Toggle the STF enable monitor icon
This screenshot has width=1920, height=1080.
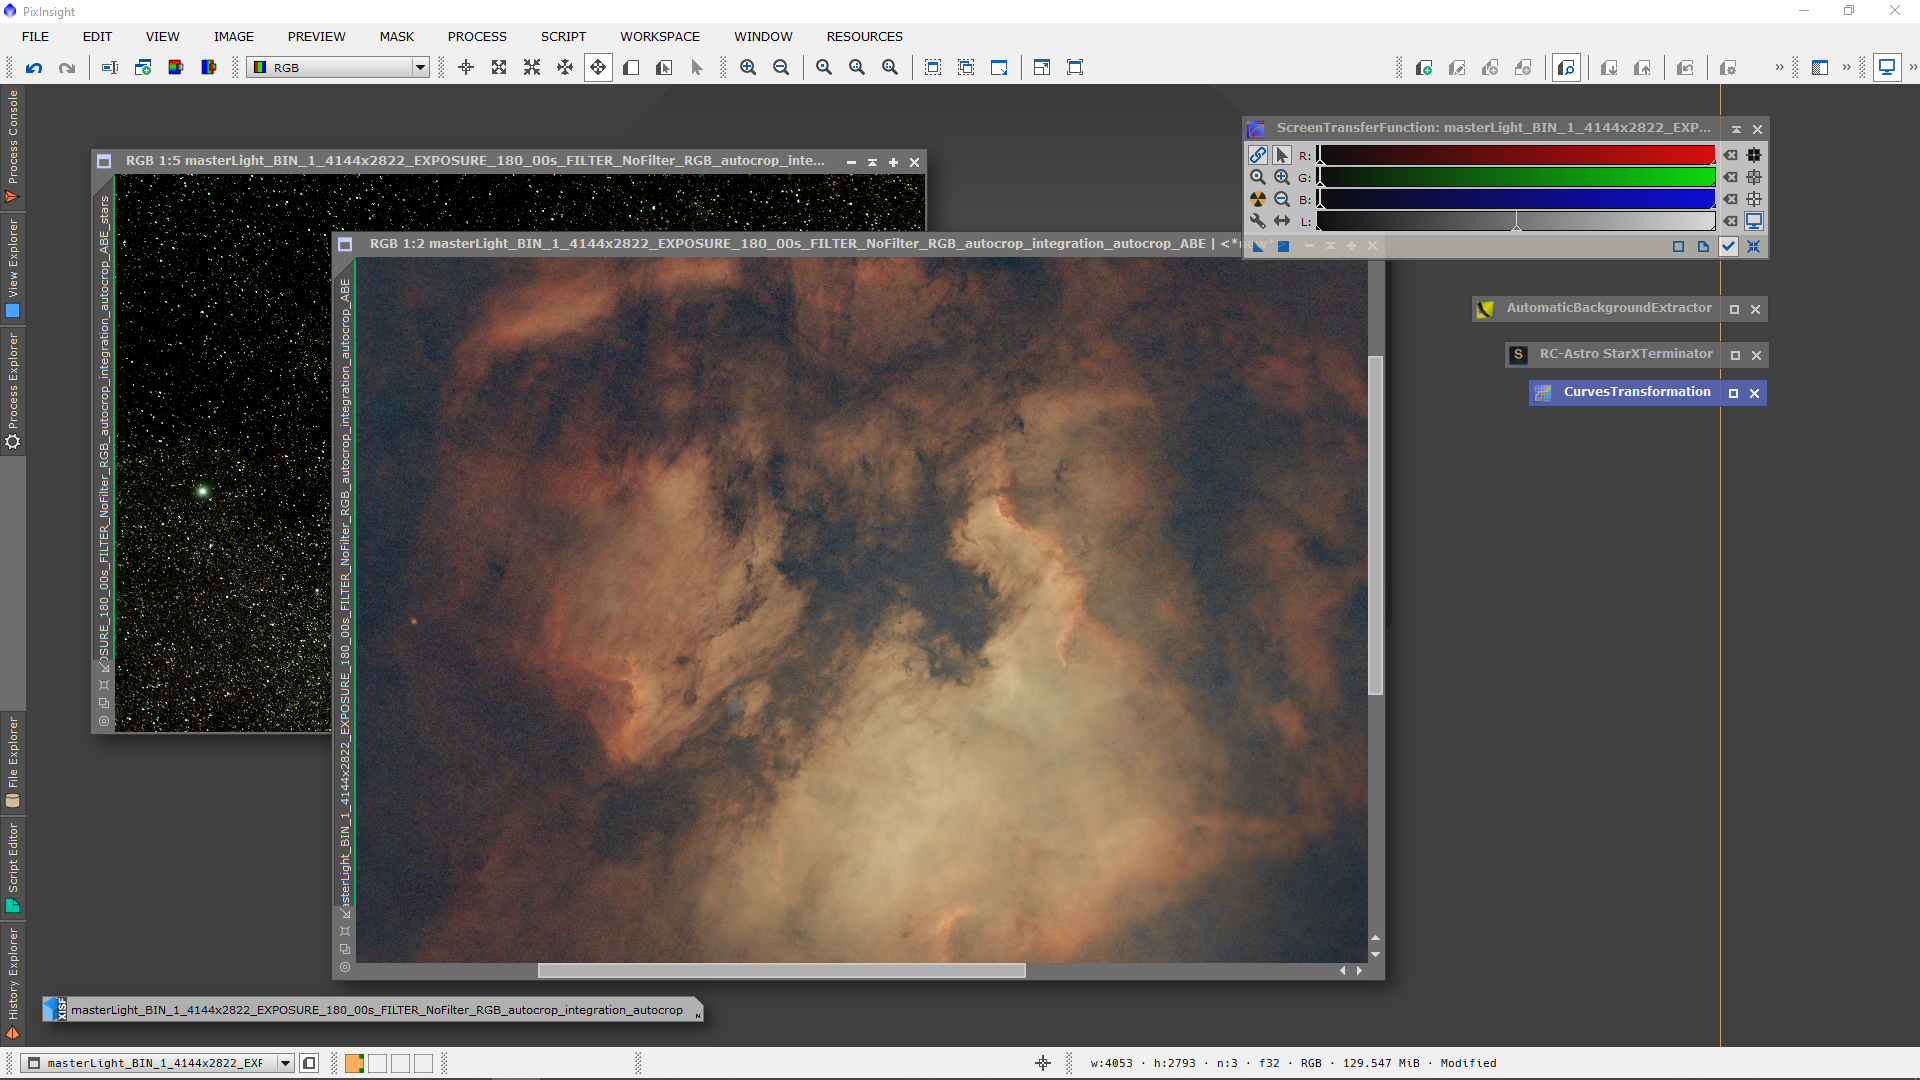1754,221
